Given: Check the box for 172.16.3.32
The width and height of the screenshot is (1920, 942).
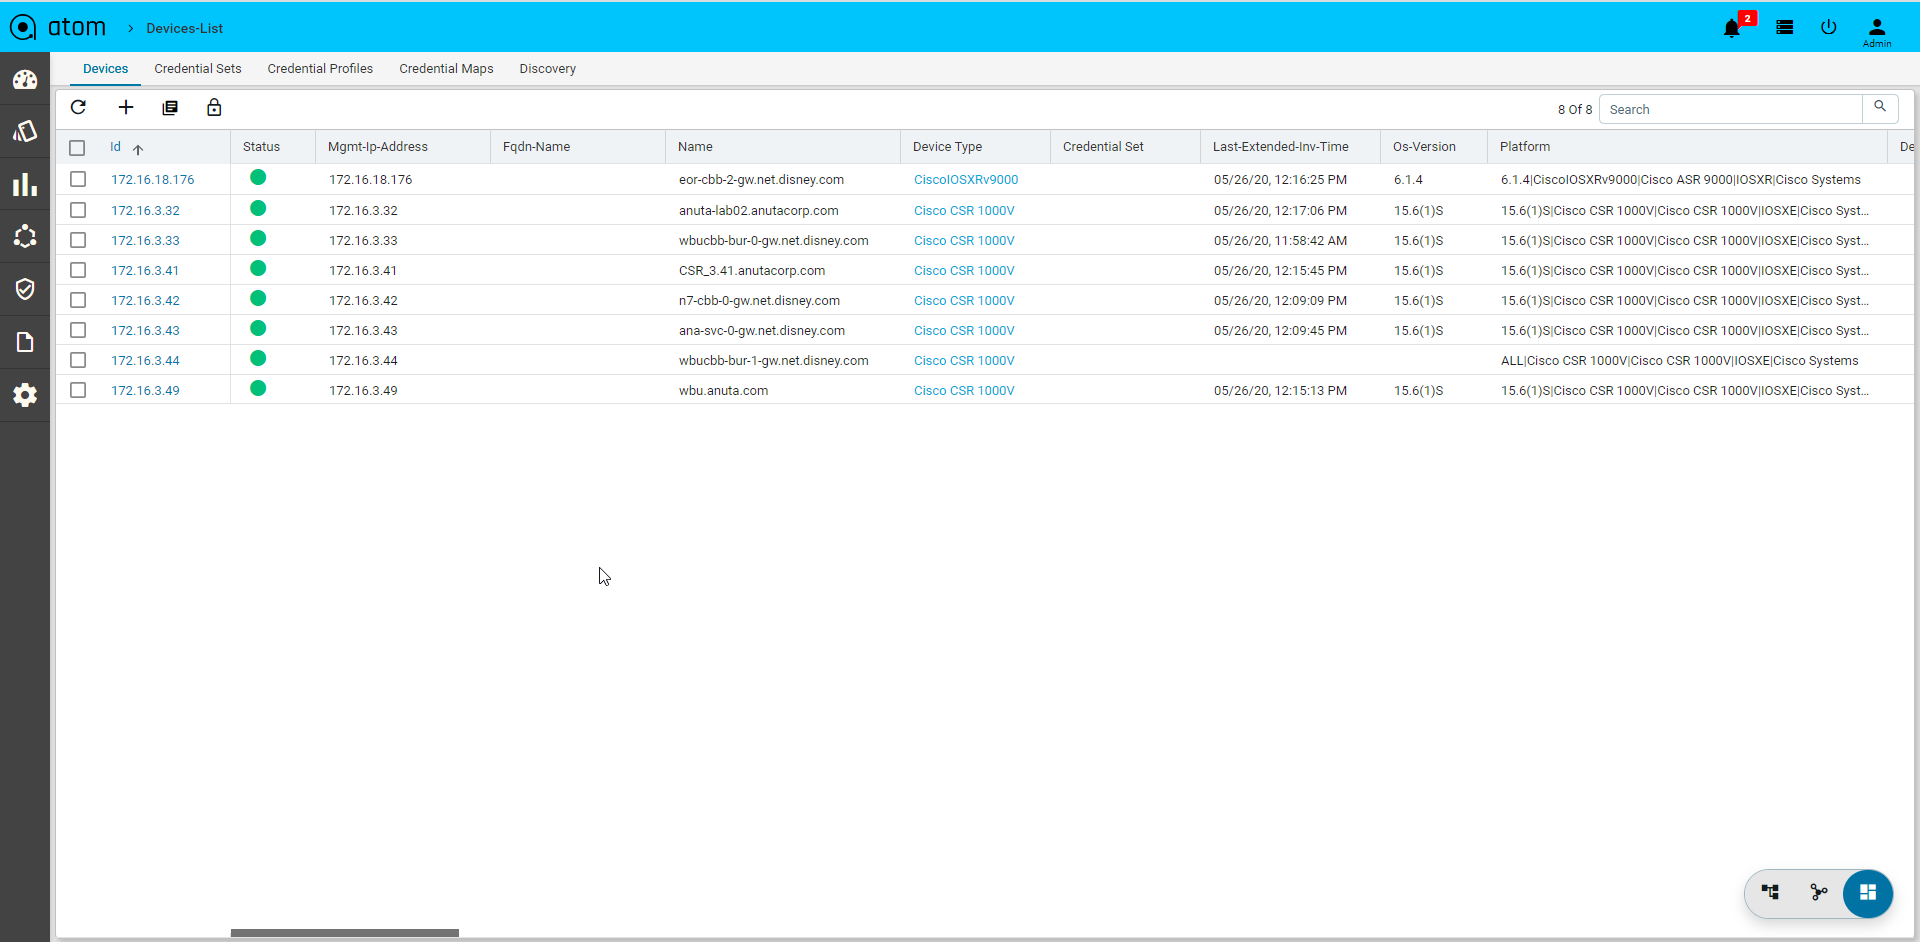Looking at the screenshot, I should (78, 210).
